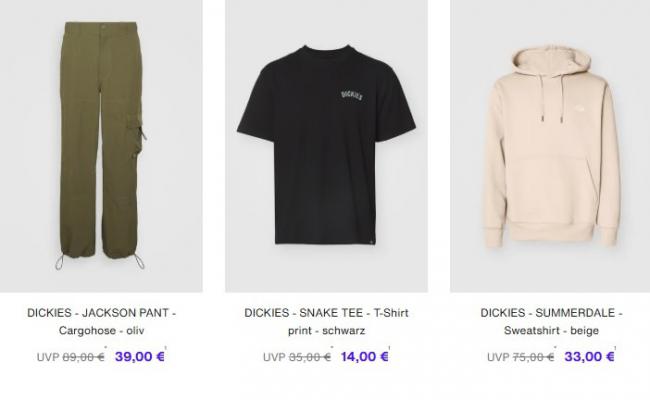Screen dimensions: 650x400
Task: Select the 14,00 € sale price
Action: coord(364,356)
